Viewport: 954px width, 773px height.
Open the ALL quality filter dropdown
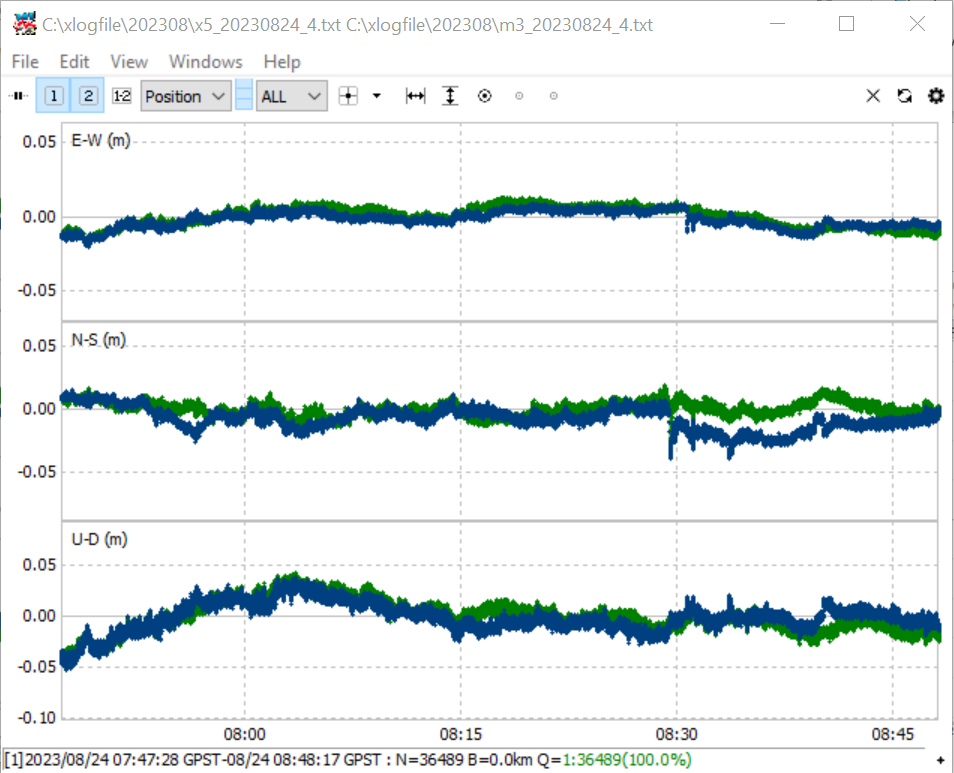pos(291,96)
